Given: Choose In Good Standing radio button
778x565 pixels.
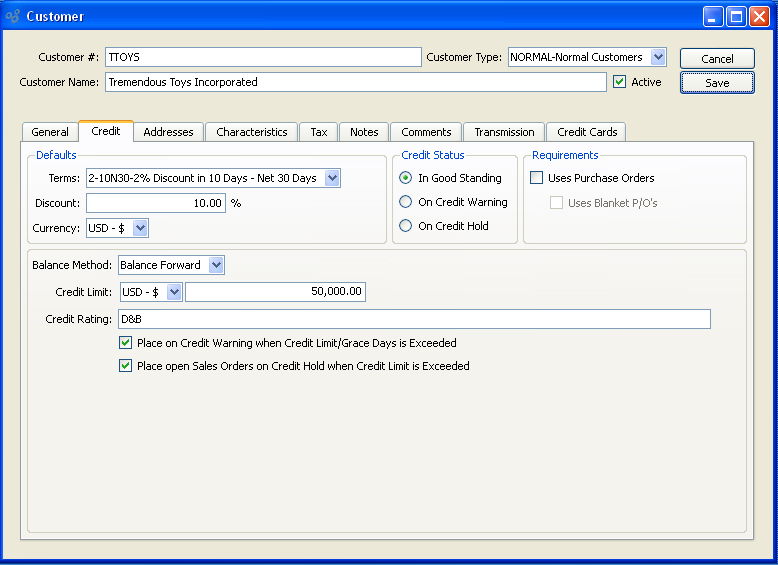Looking at the screenshot, I should (406, 178).
